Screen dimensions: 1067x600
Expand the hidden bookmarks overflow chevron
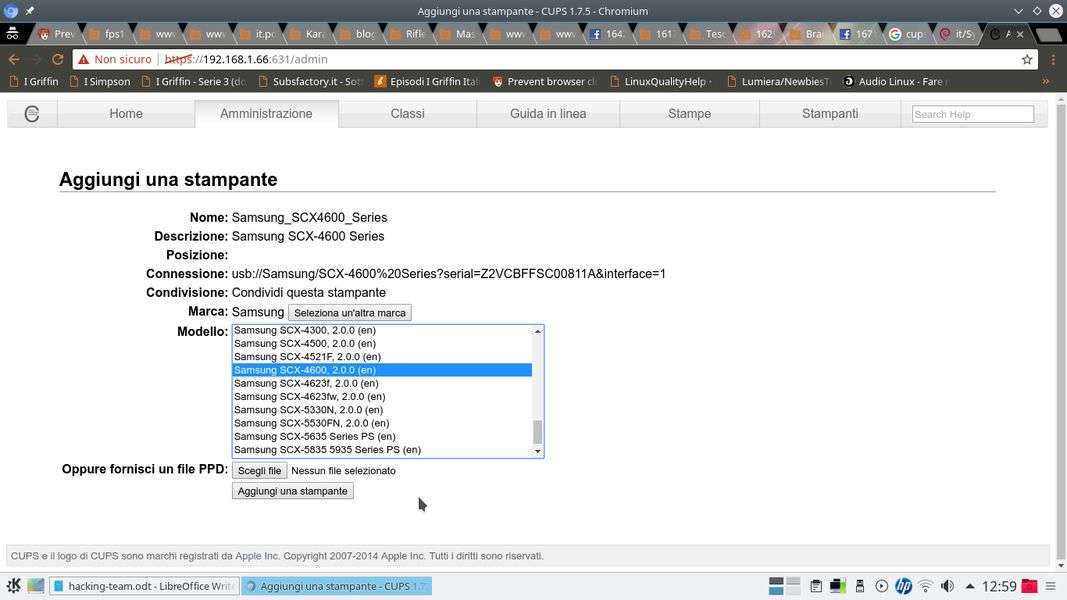1046,81
